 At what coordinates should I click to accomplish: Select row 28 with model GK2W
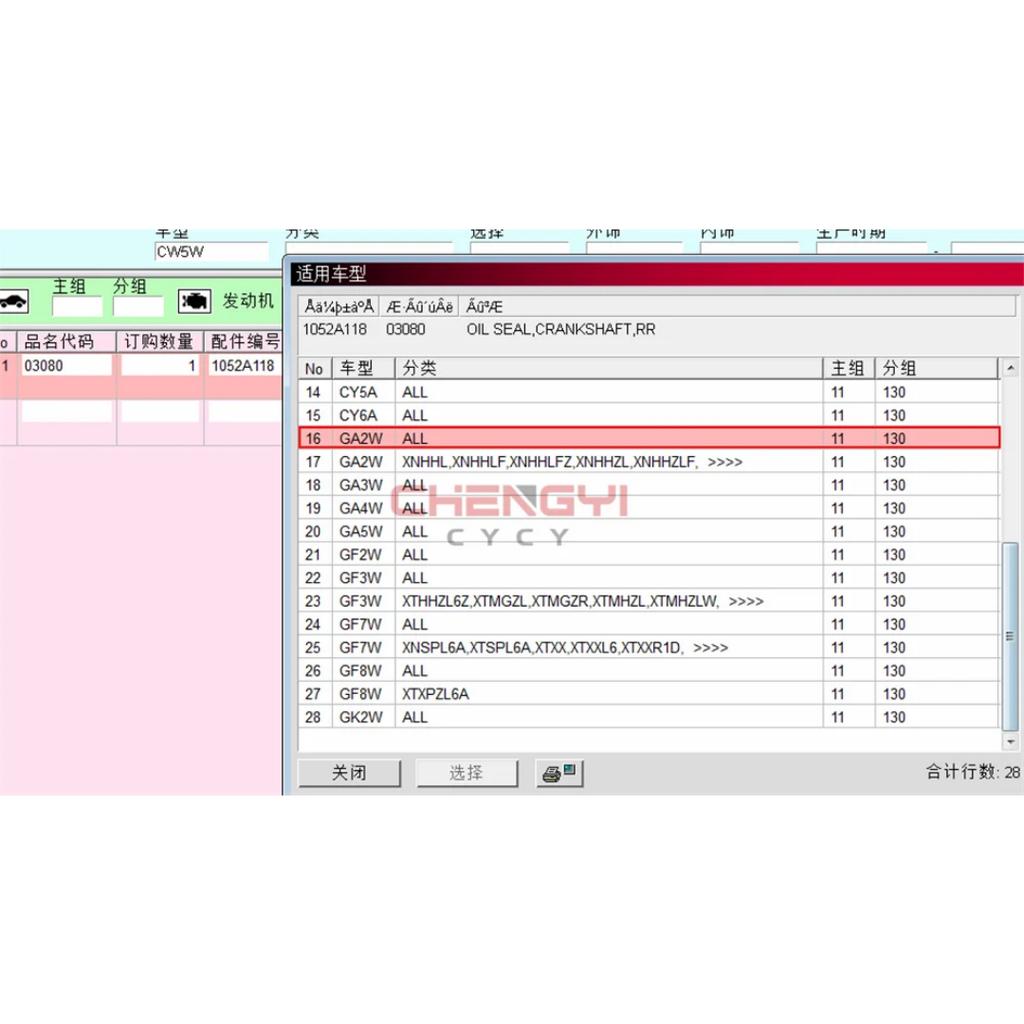pyautogui.click(x=648, y=717)
